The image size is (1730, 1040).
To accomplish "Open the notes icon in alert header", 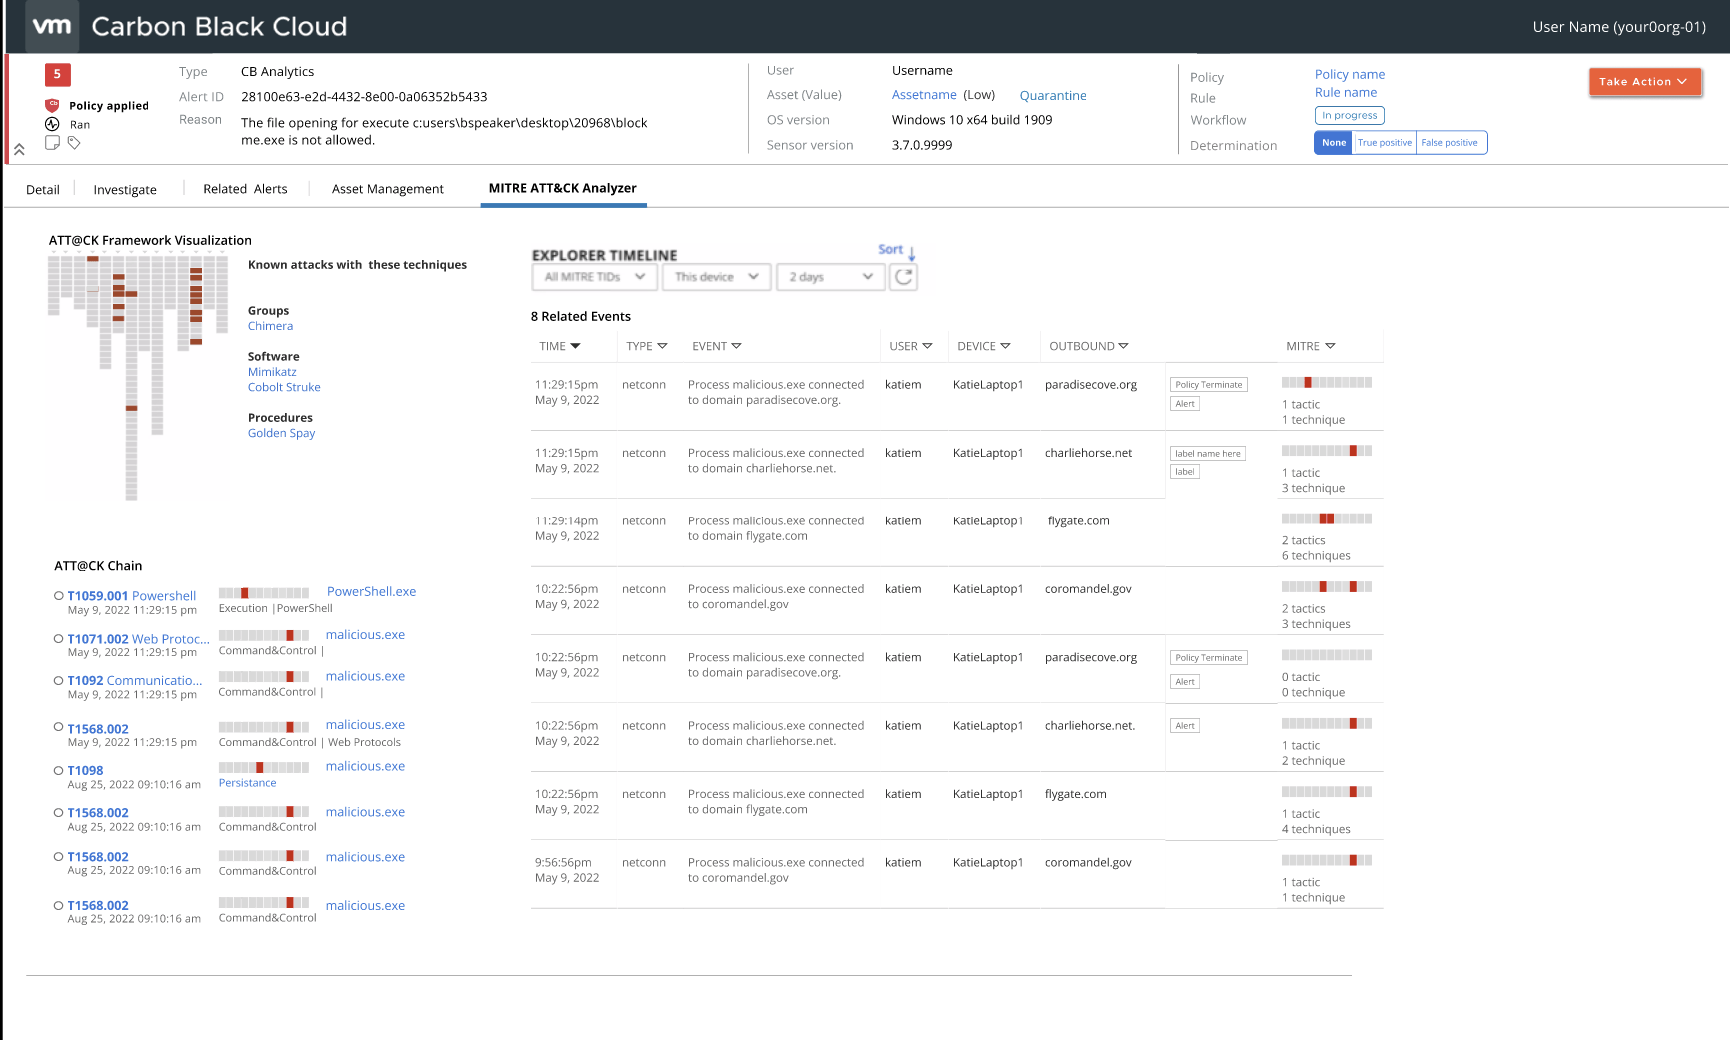I will click(52, 143).
